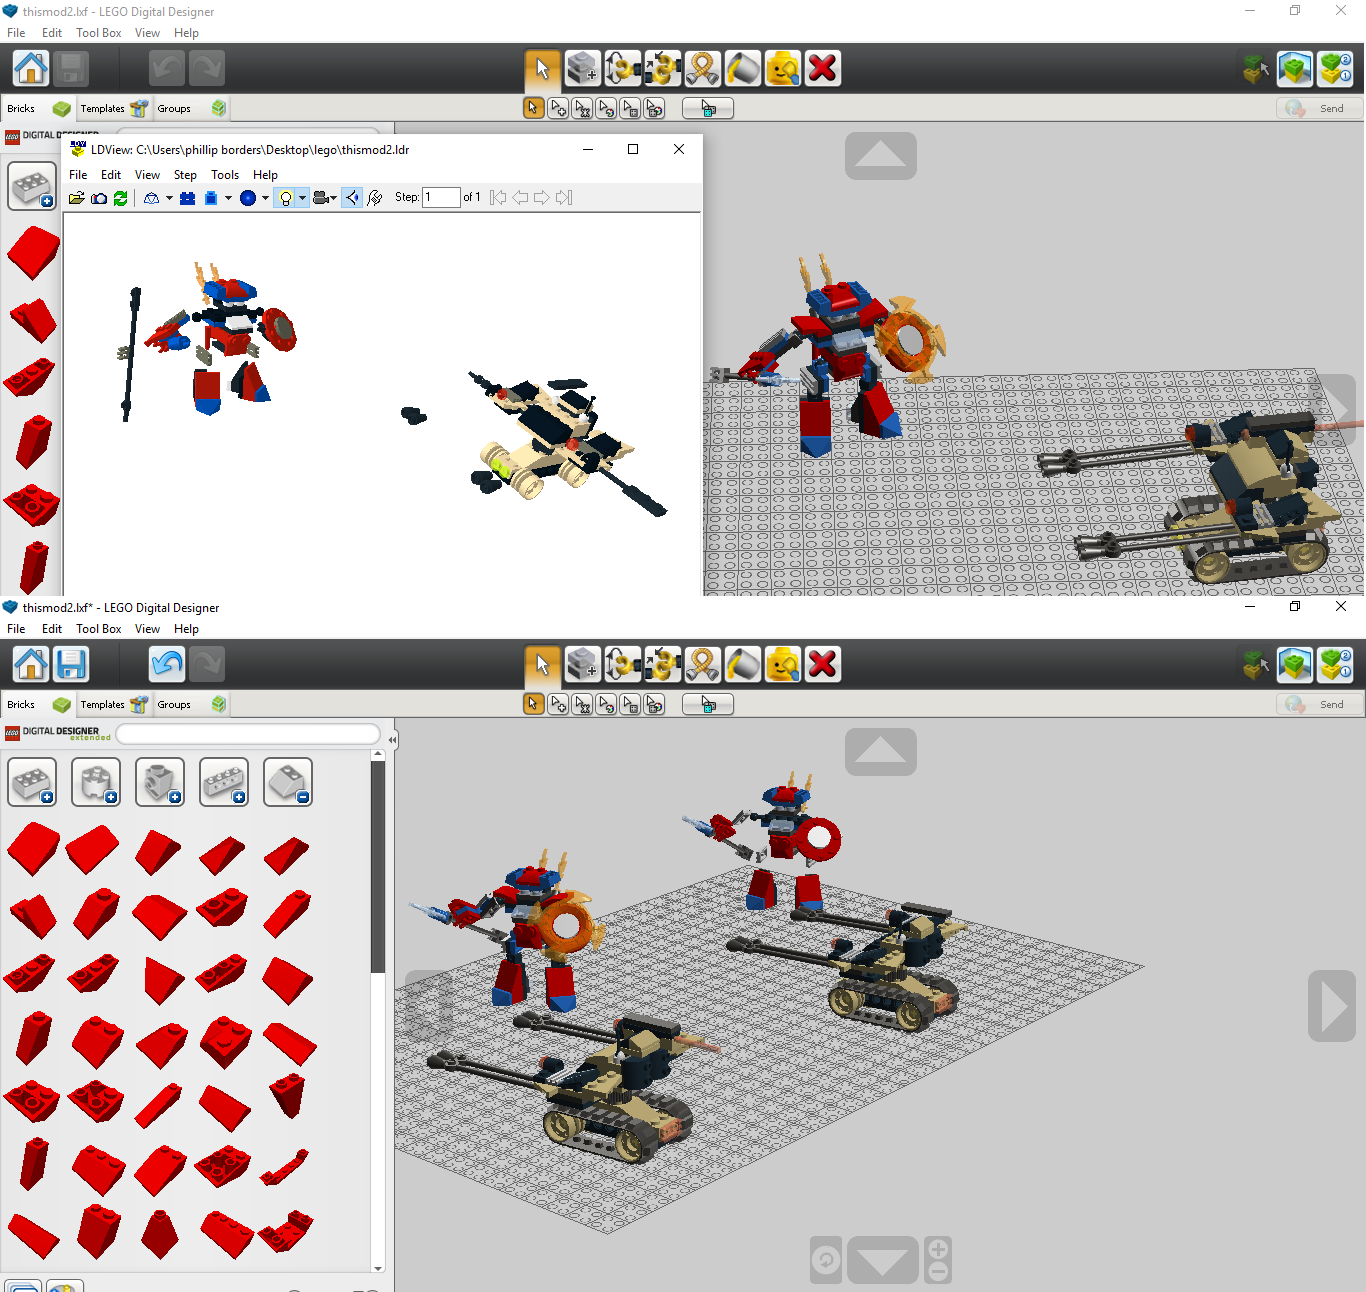Collapse brick palette panel in bottom window
Image resolution: width=1366 pixels, height=1292 pixels.
tap(392, 740)
